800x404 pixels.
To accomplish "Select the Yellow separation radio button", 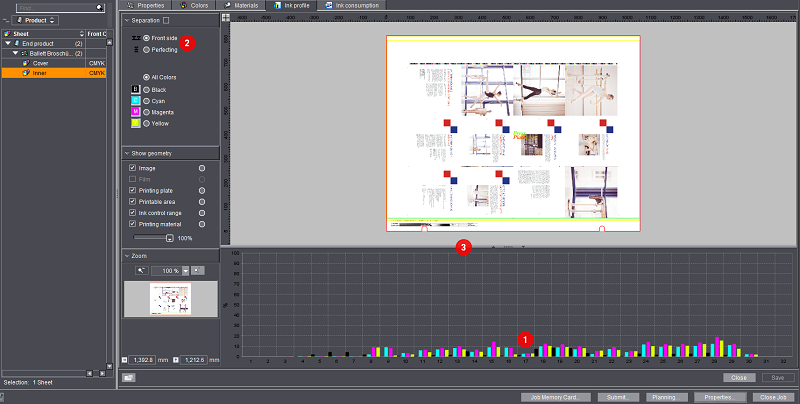I will pyautogui.click(x=146, y=124).
